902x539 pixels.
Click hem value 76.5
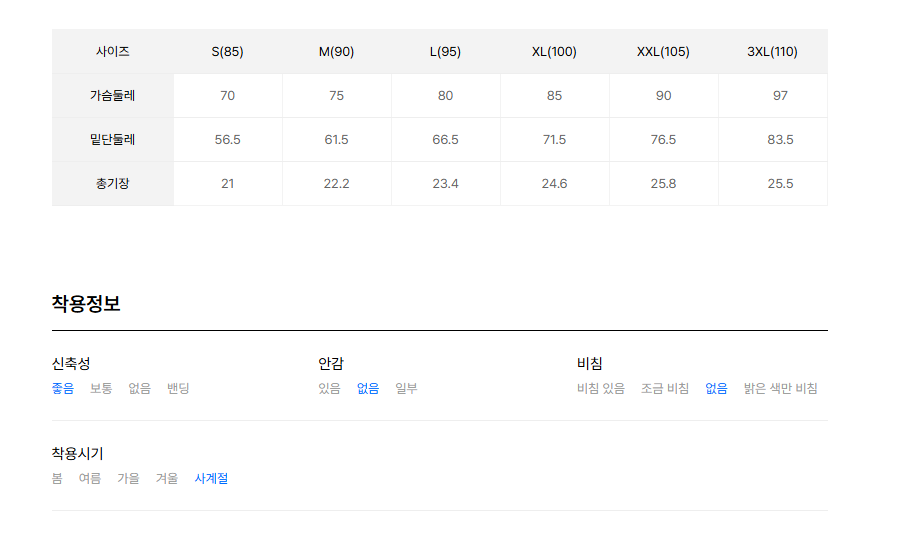(663, 140)
